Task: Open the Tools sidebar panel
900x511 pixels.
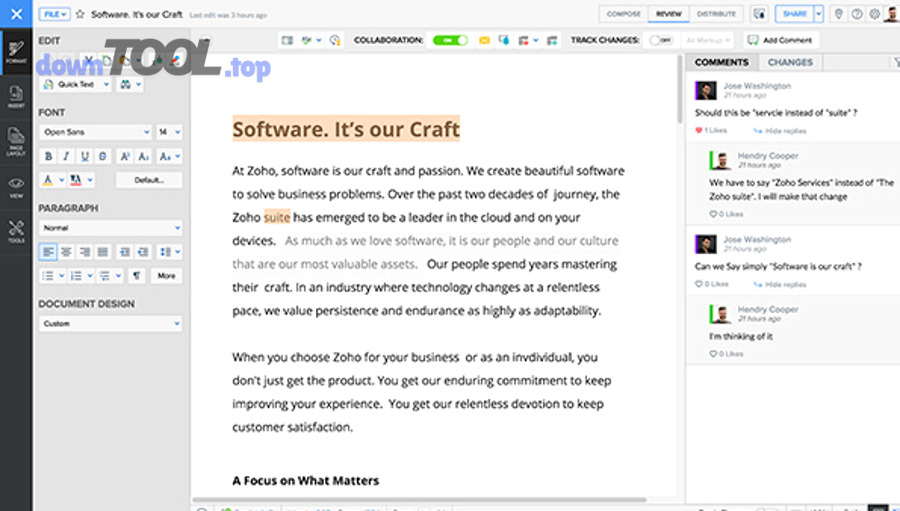Action: coord(16,231)
